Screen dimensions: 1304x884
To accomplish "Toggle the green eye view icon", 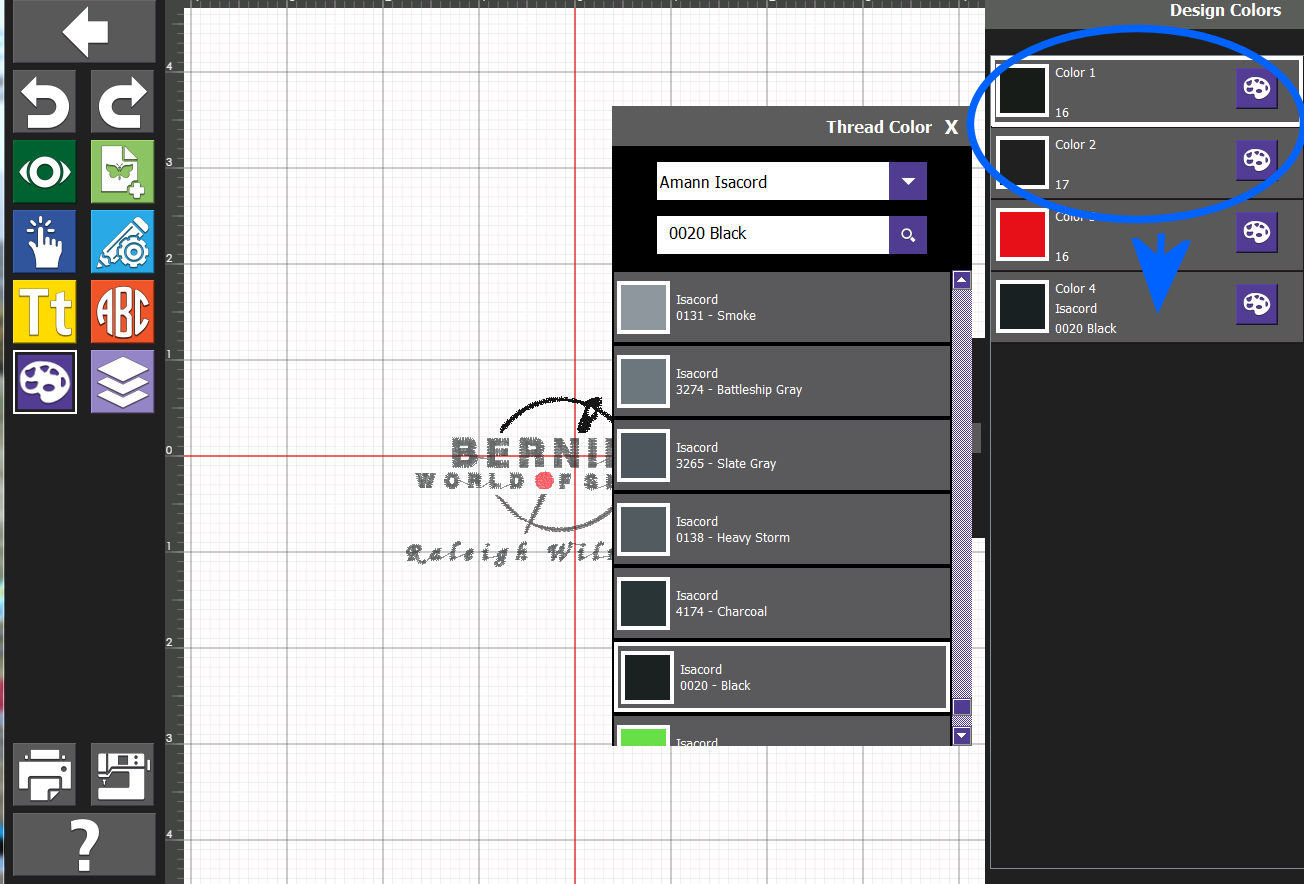I will click(x=45, y=172).
